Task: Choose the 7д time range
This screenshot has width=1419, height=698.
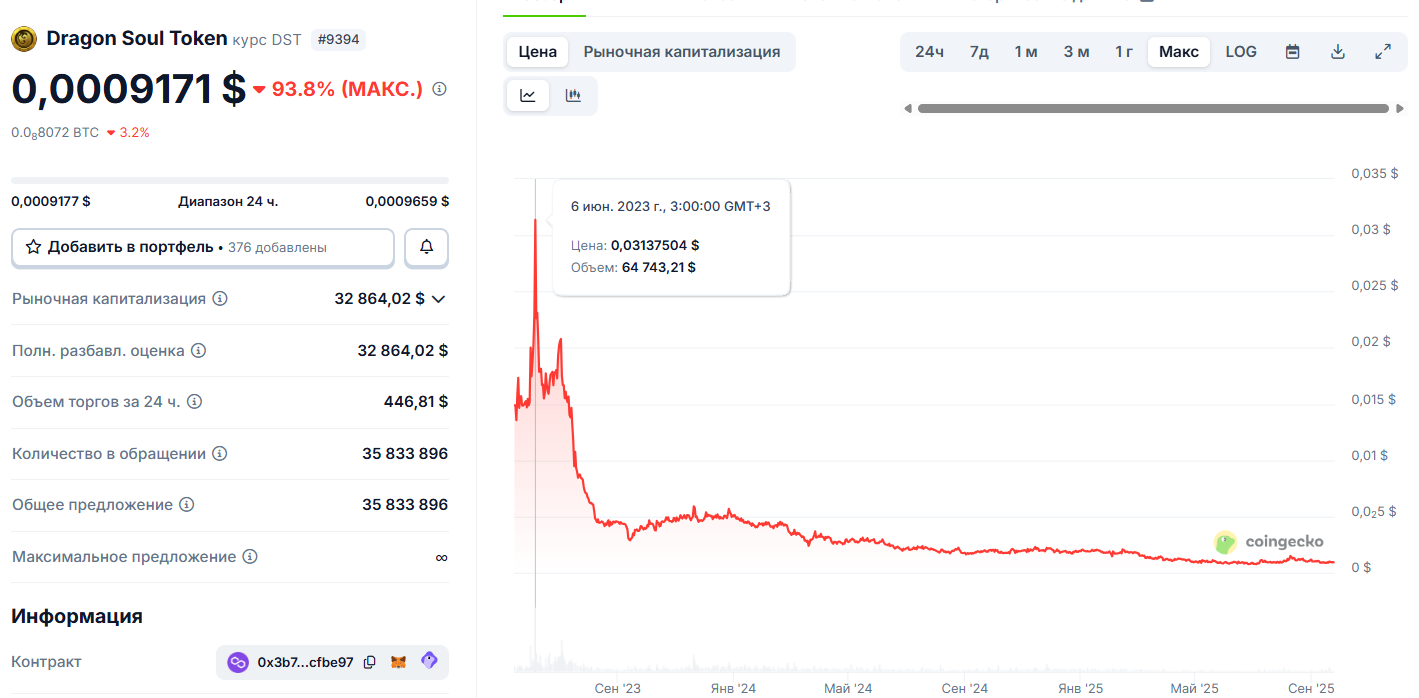Action: pos(978,52)
